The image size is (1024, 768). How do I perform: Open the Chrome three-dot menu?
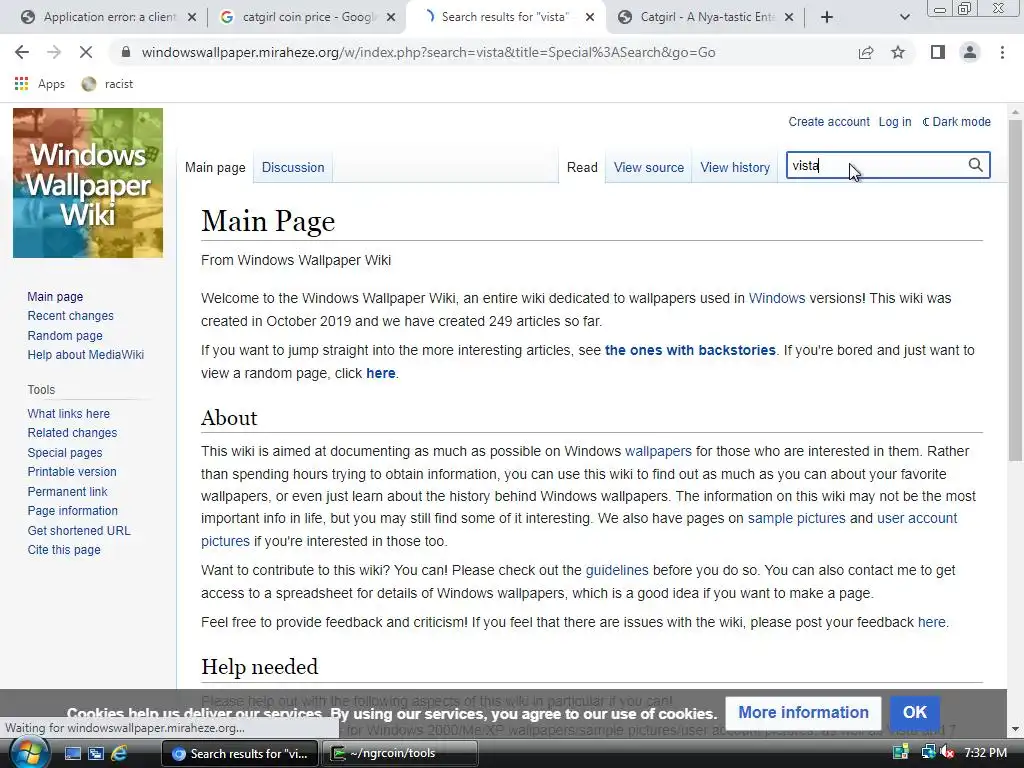pos(1002,52)
